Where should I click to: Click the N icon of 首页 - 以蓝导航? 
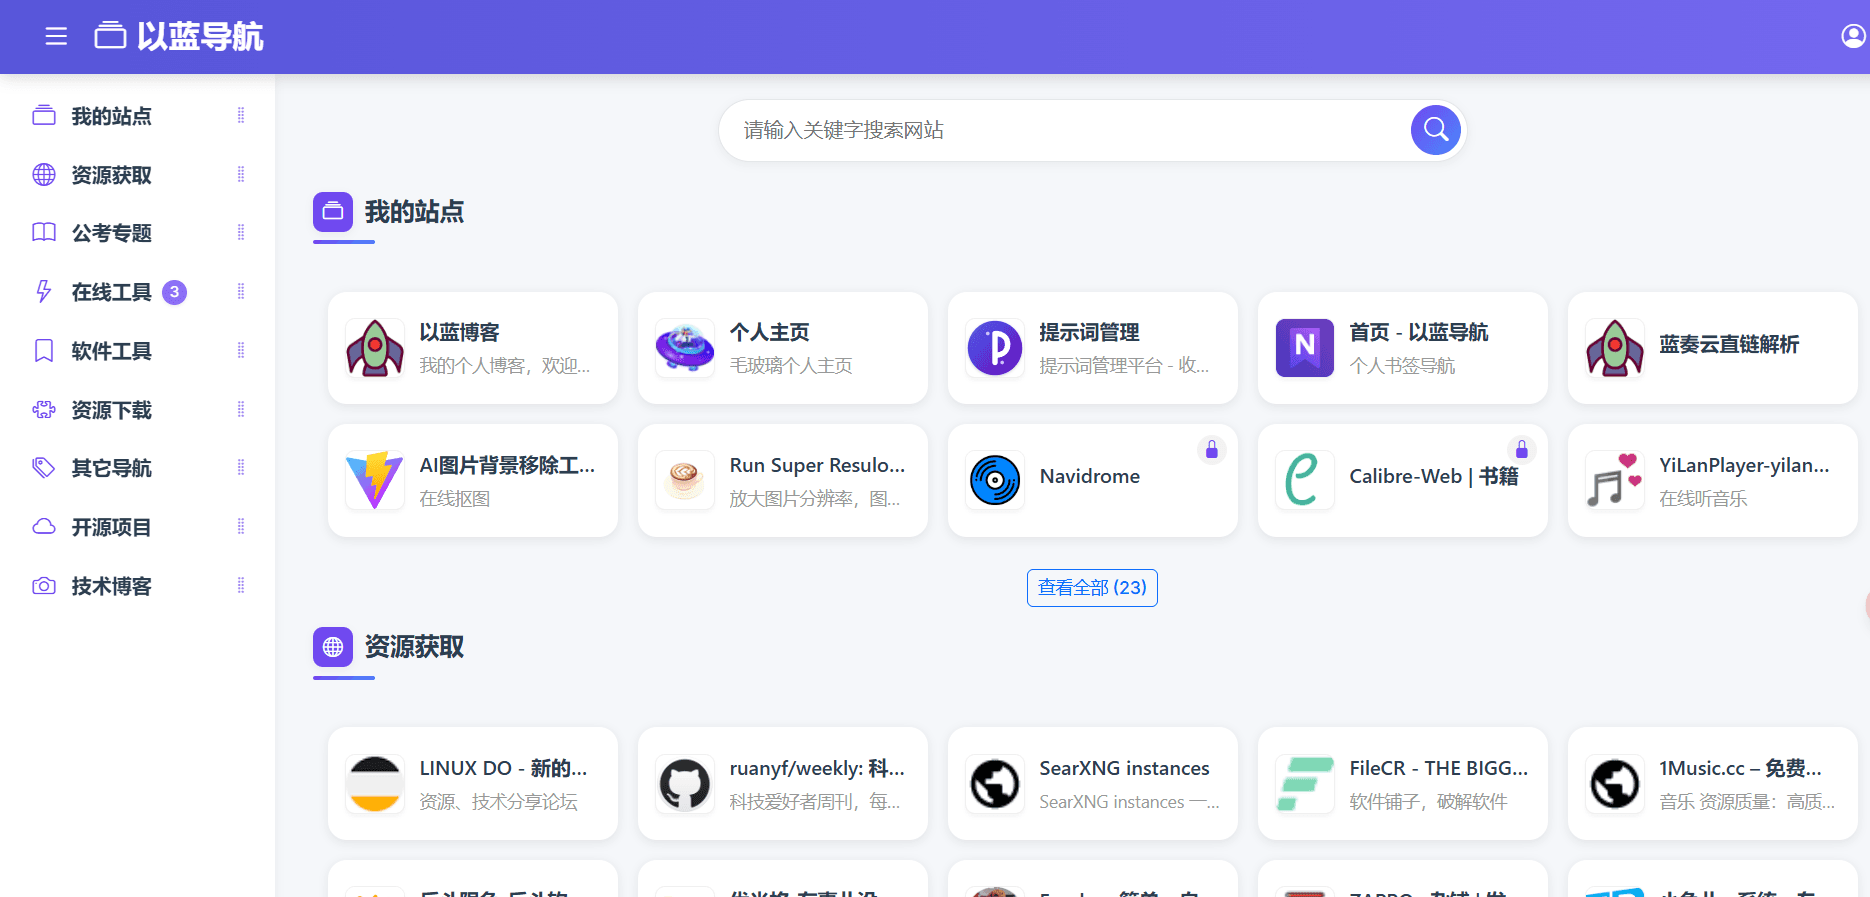pos(1305,348)
